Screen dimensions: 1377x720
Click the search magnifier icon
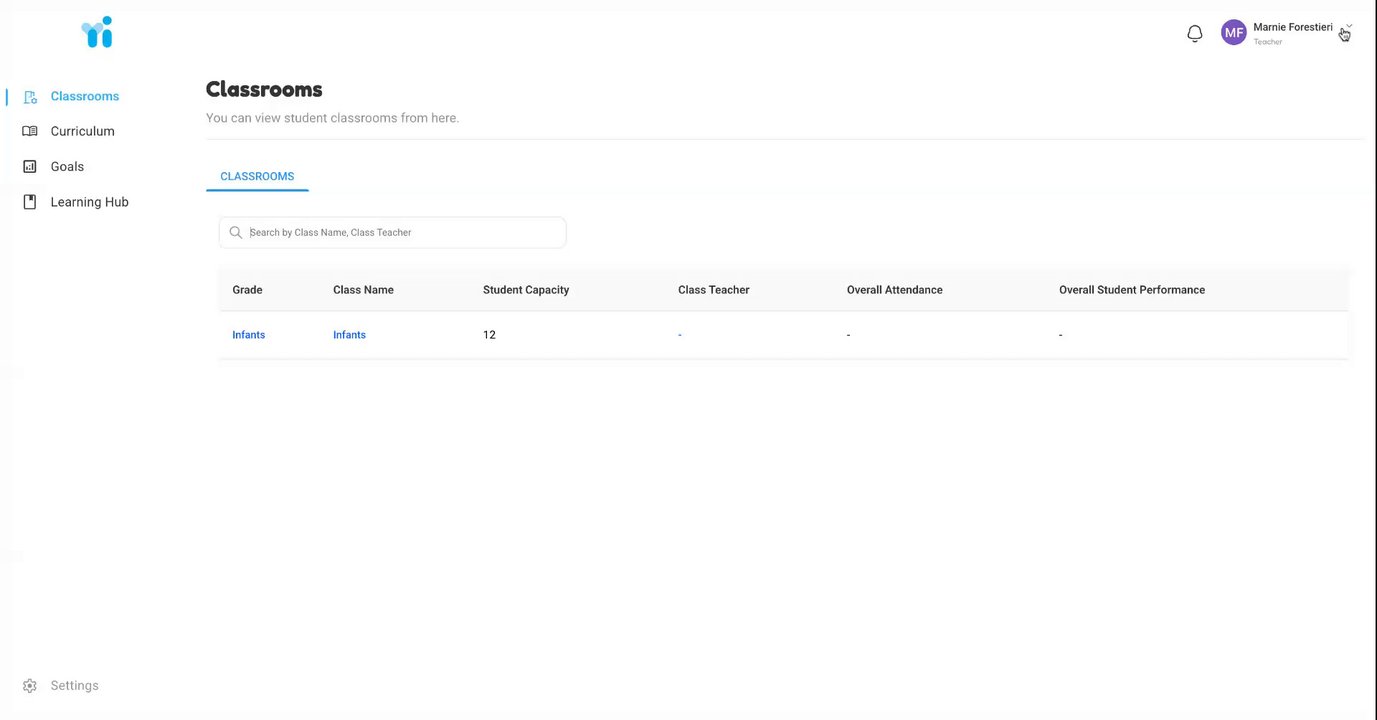pyautogui.click(x=236, y=232)
